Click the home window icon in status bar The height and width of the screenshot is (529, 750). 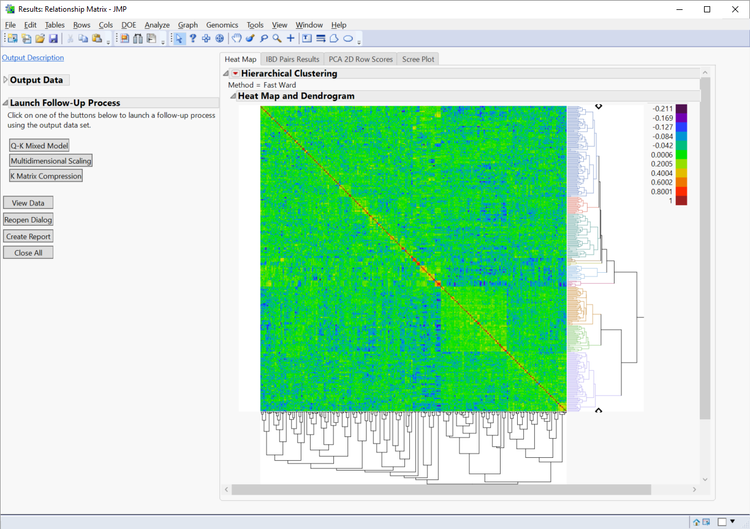point(696,522)
